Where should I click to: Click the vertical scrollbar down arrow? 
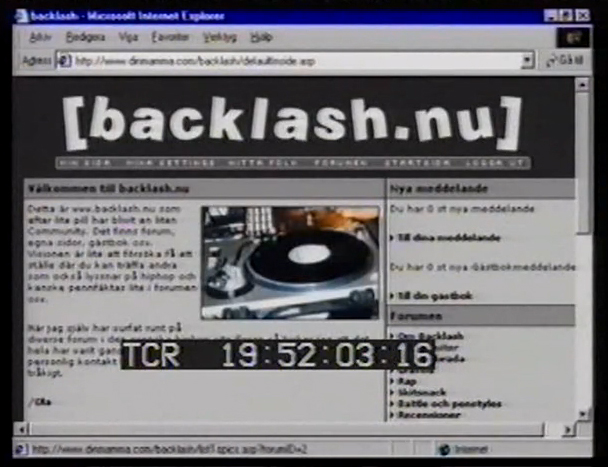(583, 413)
